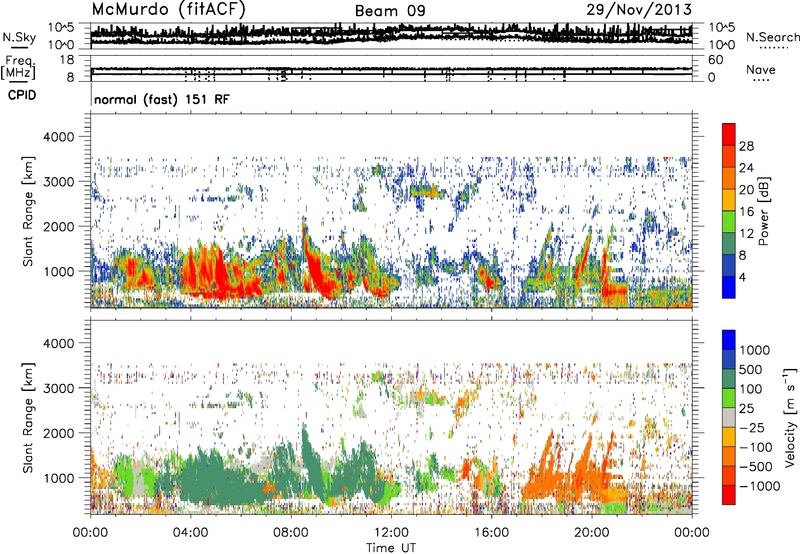Click the orange 20–24 dB Power colorbar segment
The image size is (800, 554).
point(729,179)
